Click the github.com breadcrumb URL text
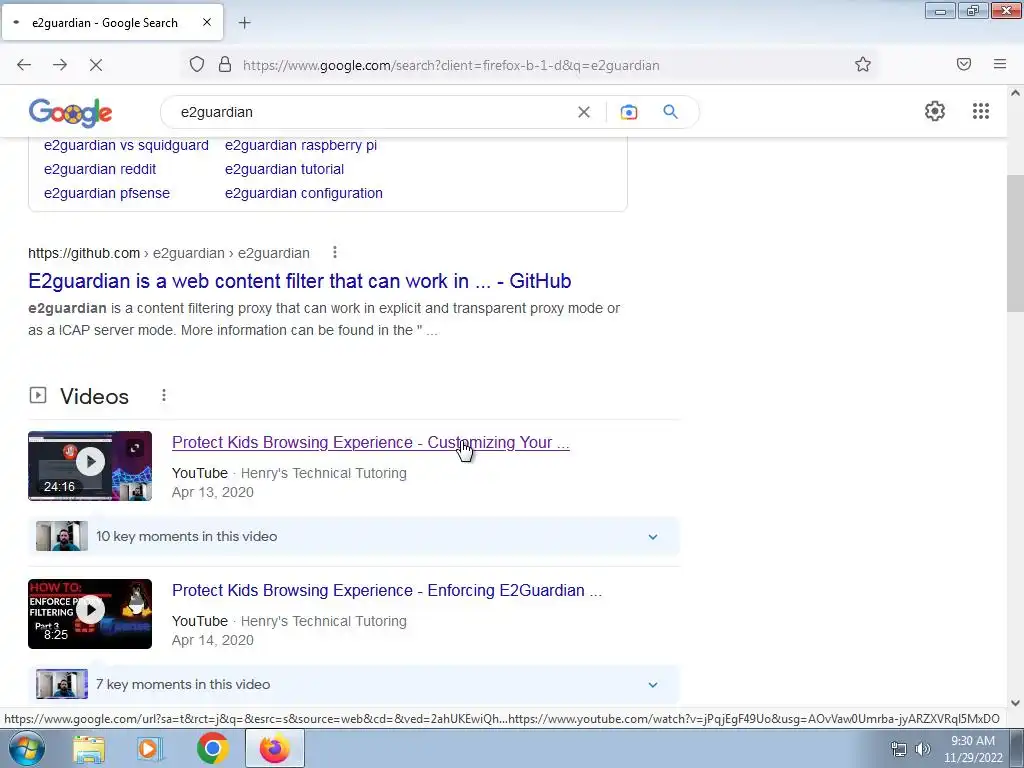 coord(168,253)
